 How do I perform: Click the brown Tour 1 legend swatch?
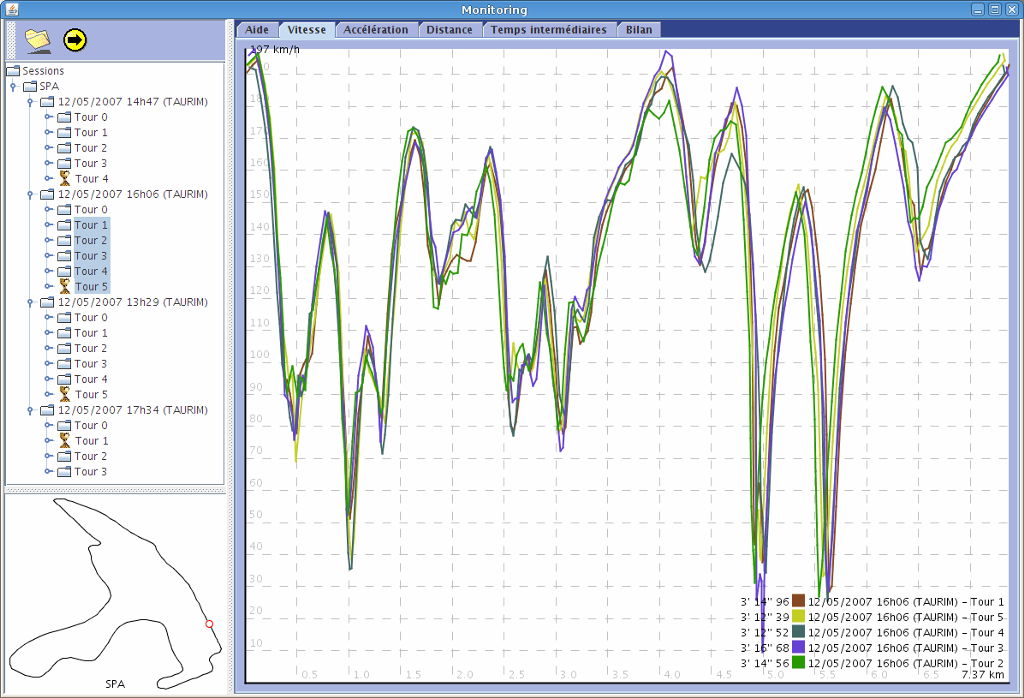(x=799, y=602)
